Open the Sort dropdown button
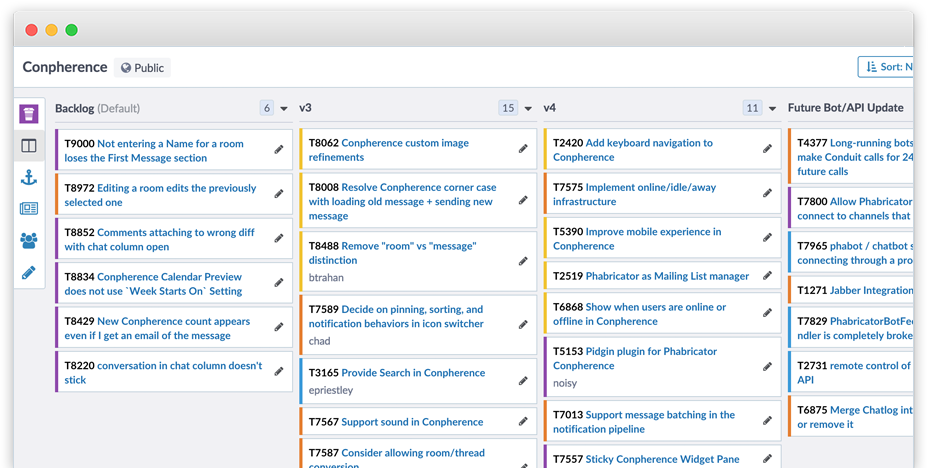Screen dimensions: 928x468 886,67
